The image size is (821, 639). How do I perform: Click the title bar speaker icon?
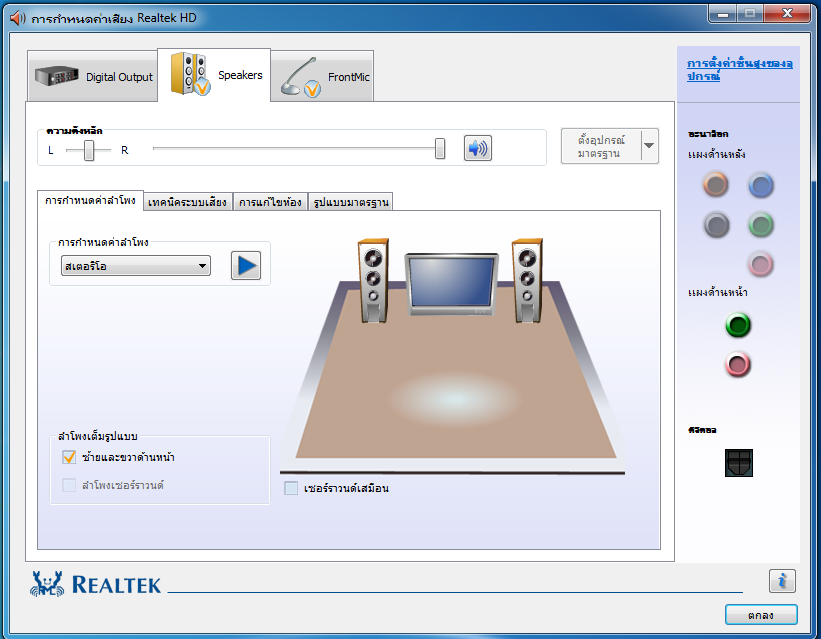tap(17, 18)
